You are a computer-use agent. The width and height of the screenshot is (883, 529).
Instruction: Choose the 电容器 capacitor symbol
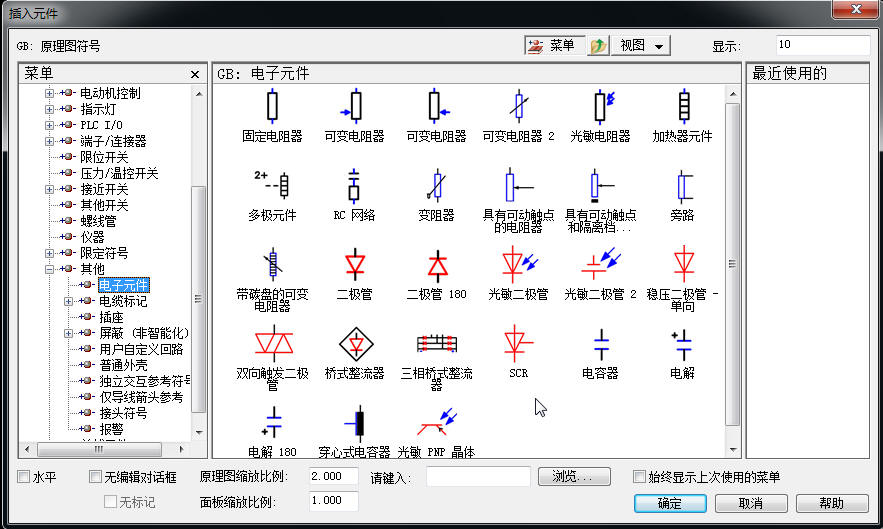tap(600, 345)
